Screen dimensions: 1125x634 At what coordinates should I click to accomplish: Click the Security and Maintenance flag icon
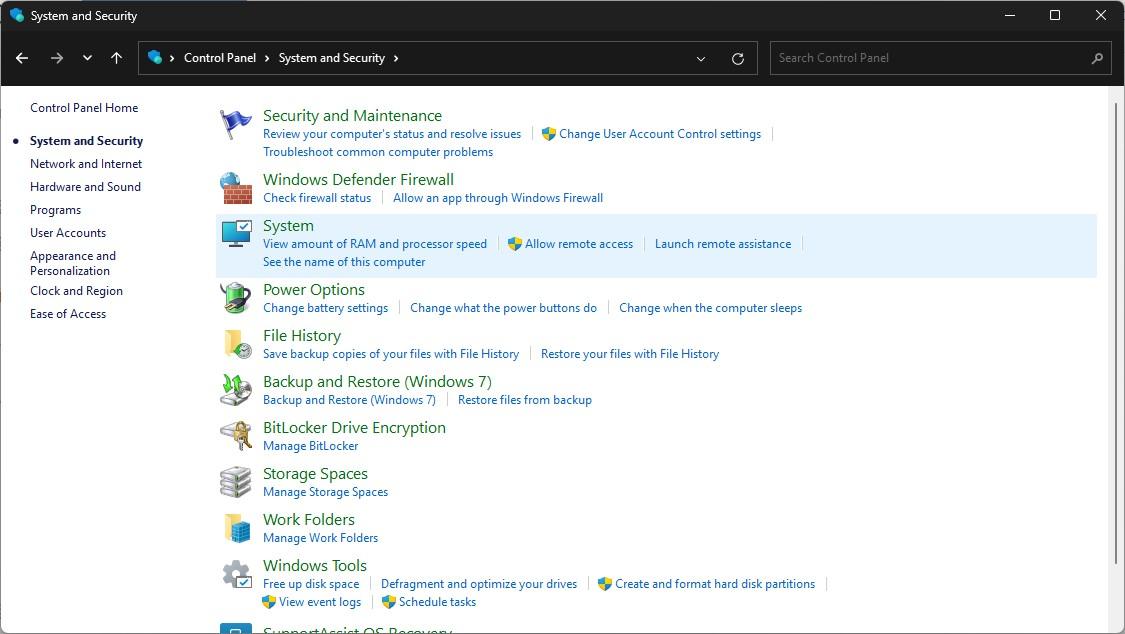[x=235, y=124]
